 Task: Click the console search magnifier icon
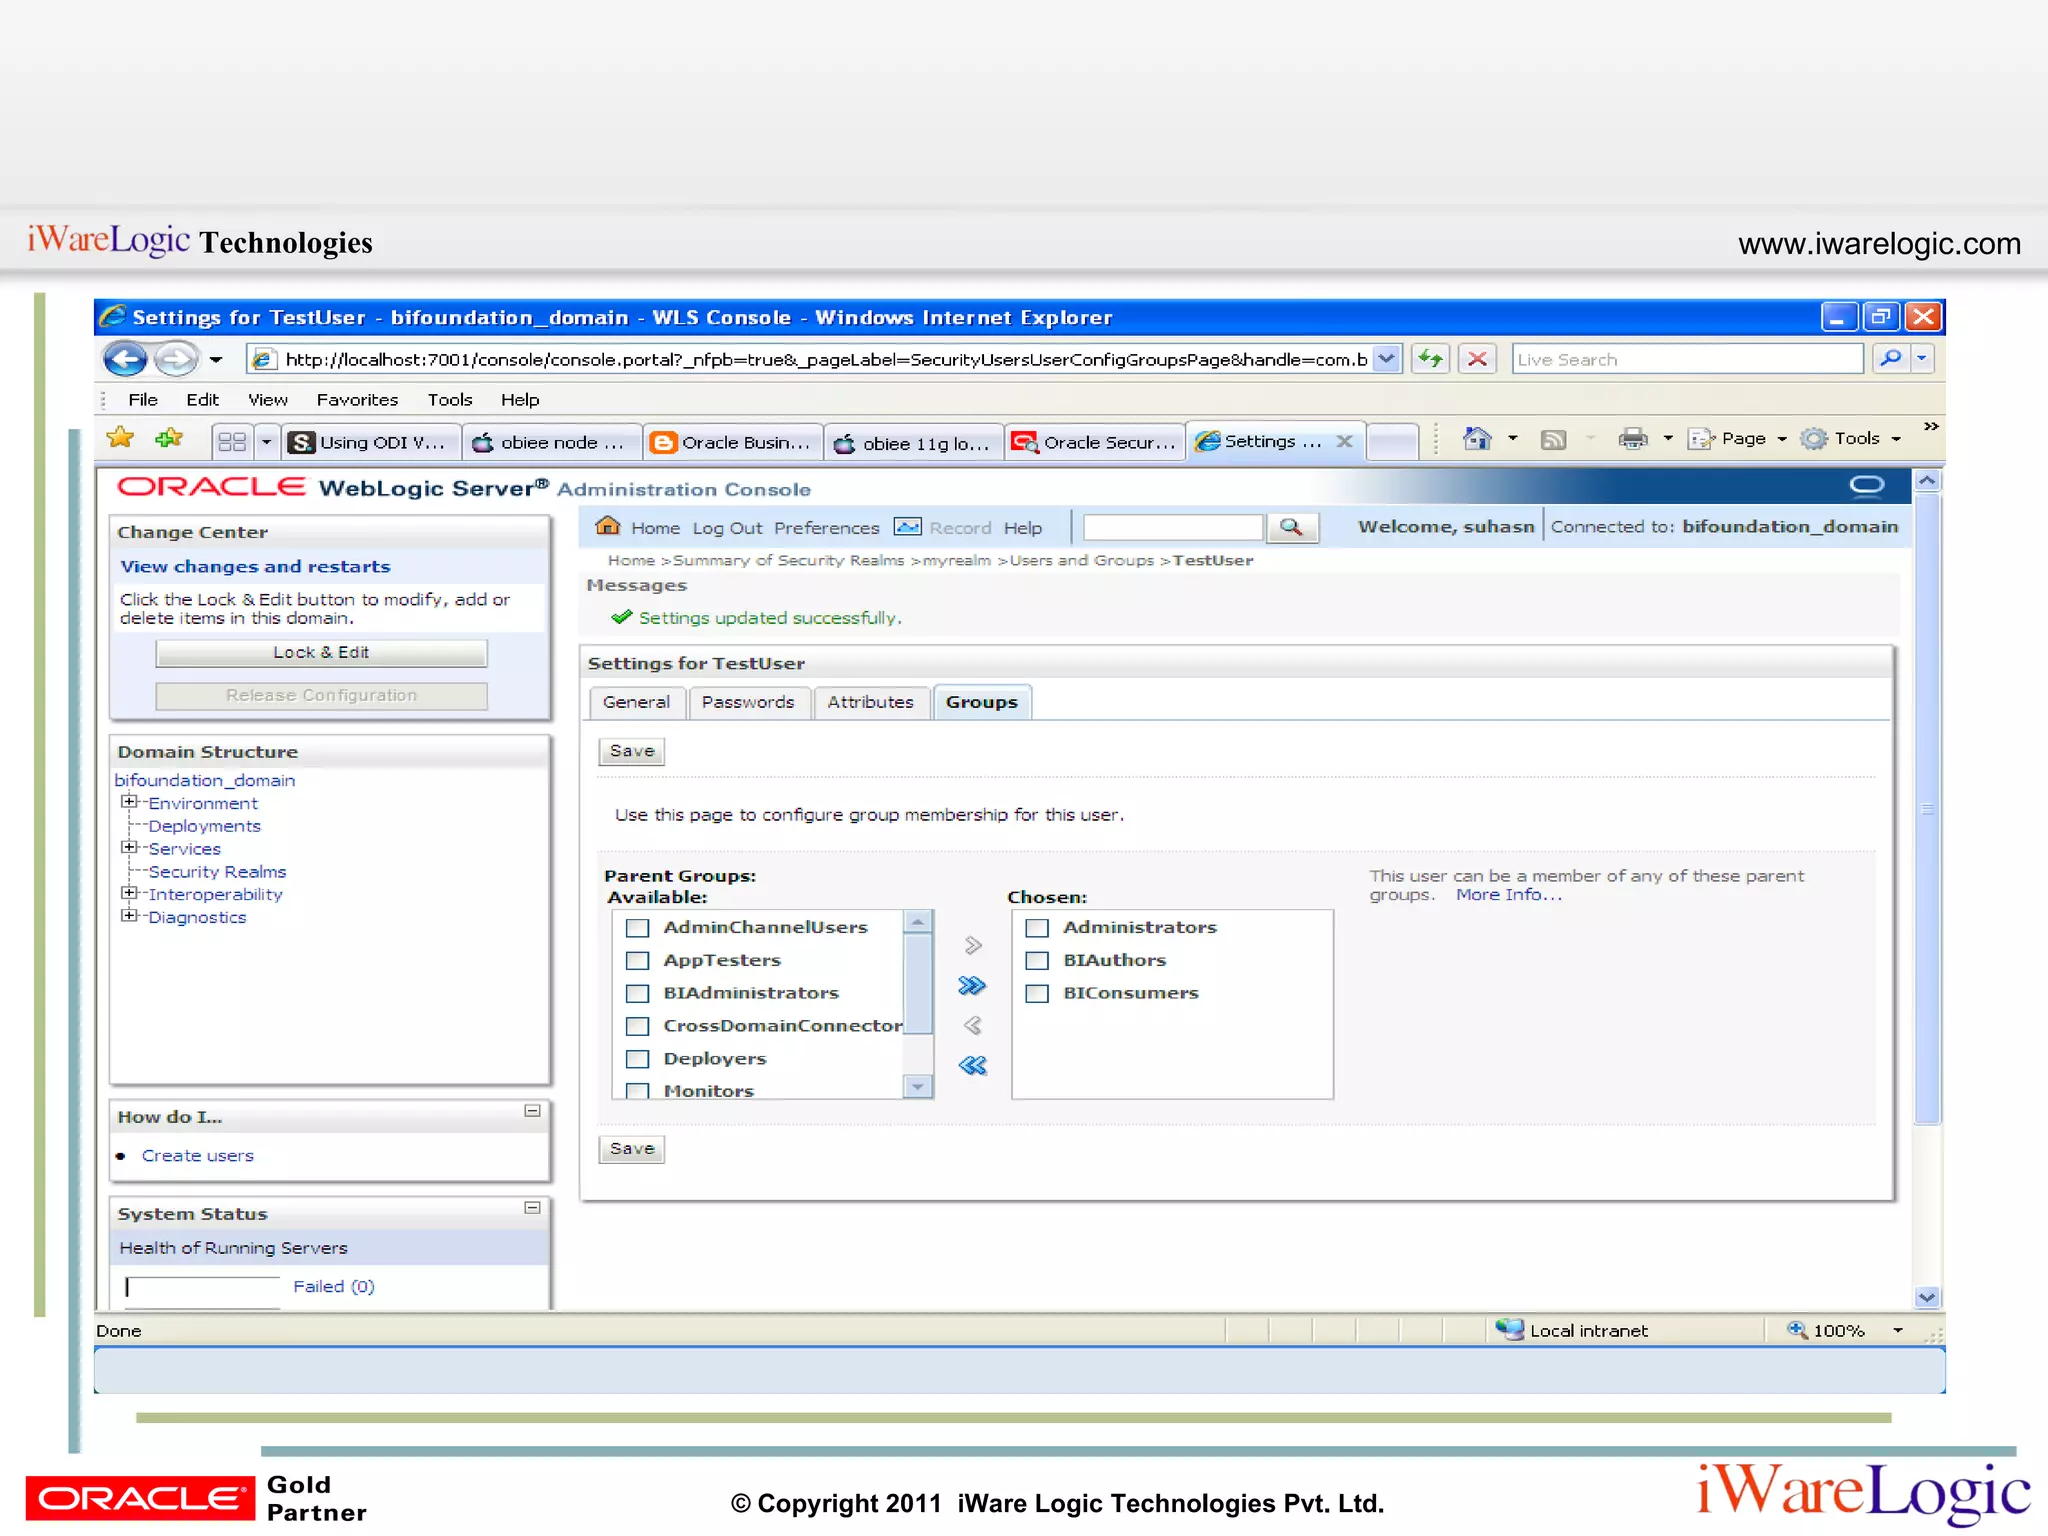tap(1291, 527)
